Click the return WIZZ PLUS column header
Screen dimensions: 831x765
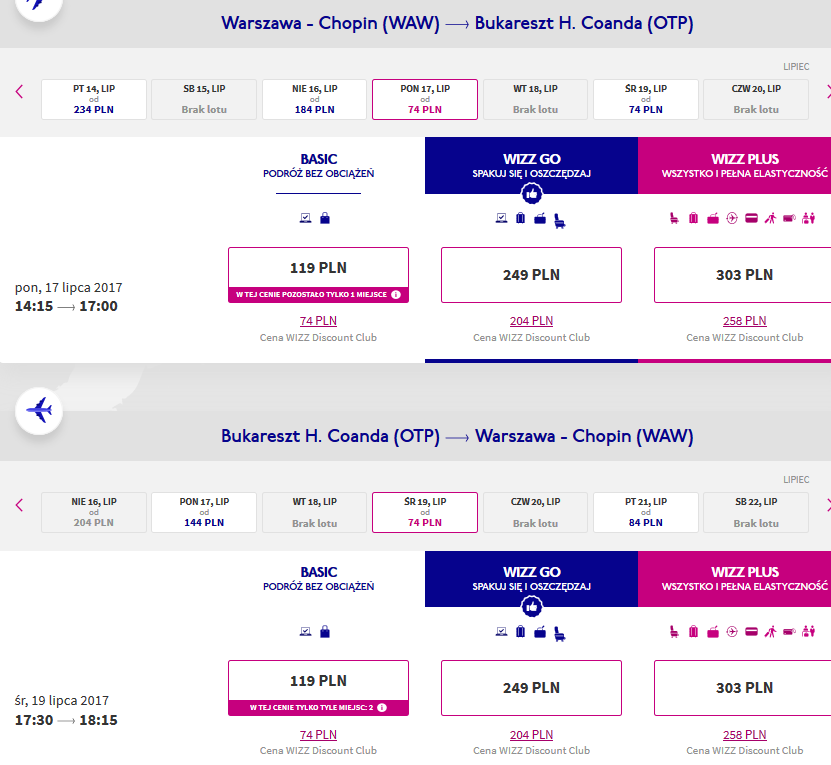(x=735, y=578)
